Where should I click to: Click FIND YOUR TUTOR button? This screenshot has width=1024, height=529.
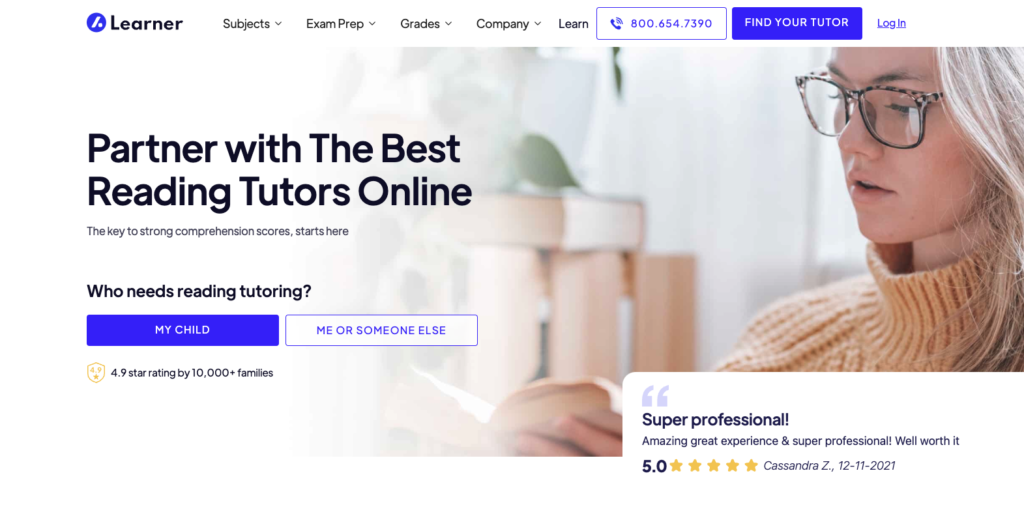coord(797,23)
